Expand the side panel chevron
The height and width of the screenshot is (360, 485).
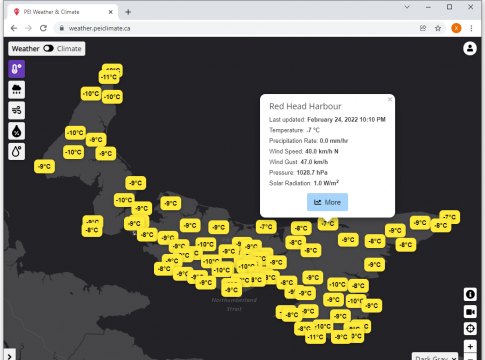coord(9,356)
